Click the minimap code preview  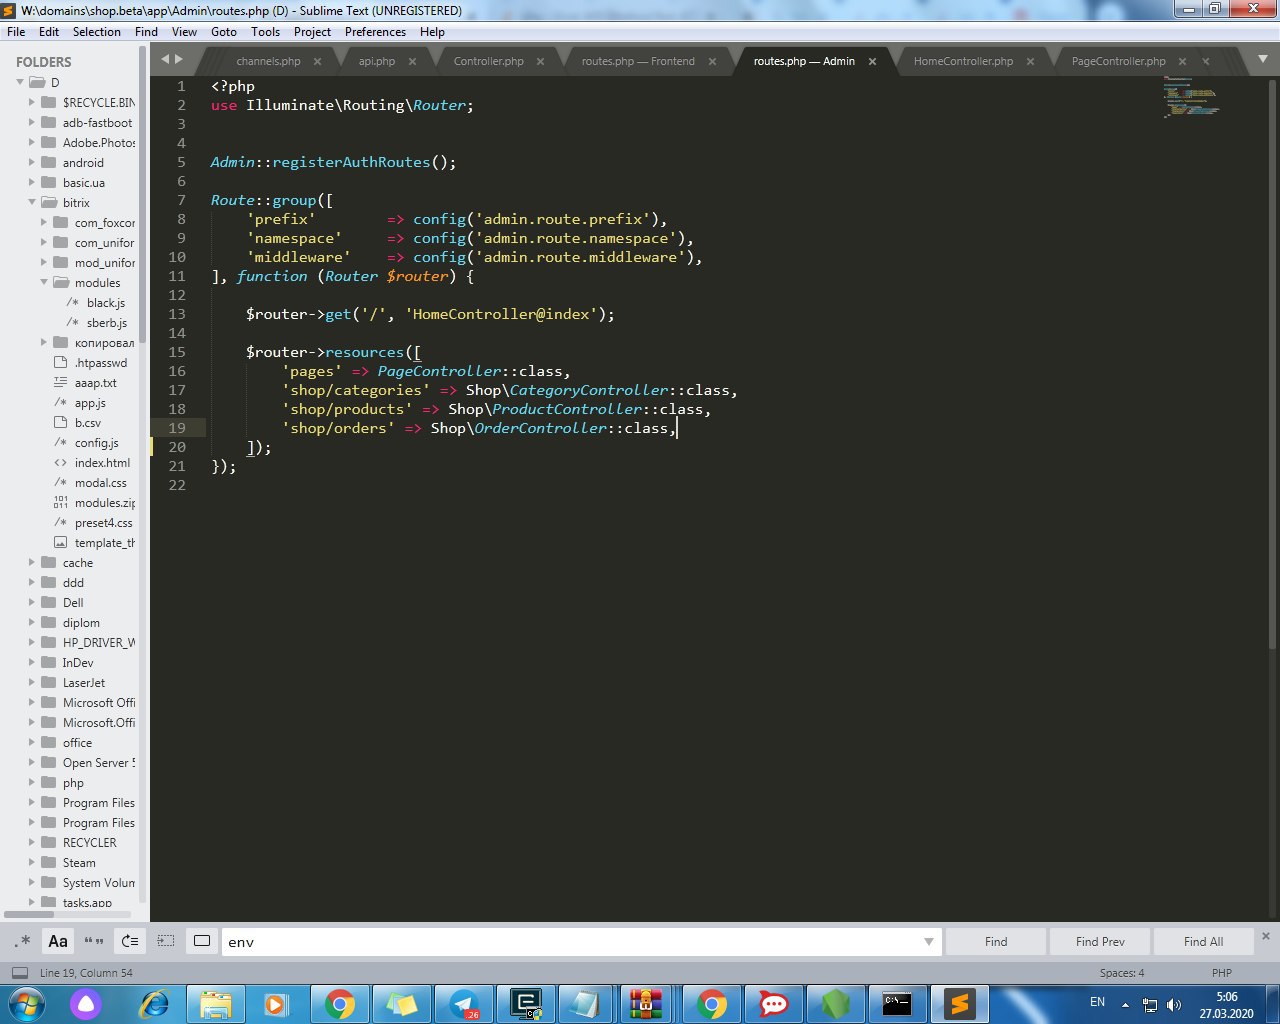point(1192,97)
